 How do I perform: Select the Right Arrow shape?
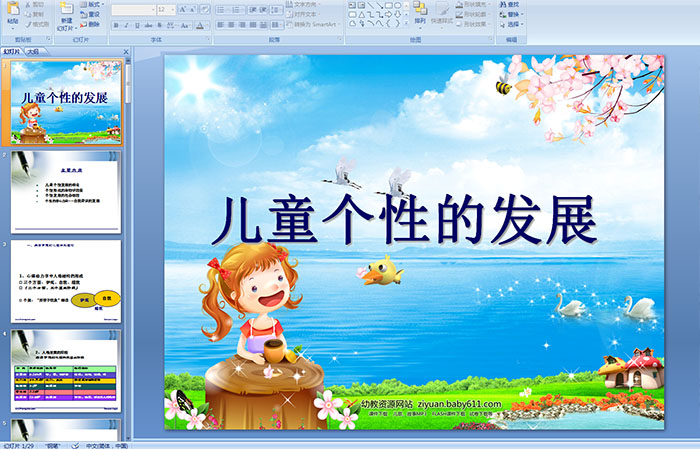coord(388,15)
